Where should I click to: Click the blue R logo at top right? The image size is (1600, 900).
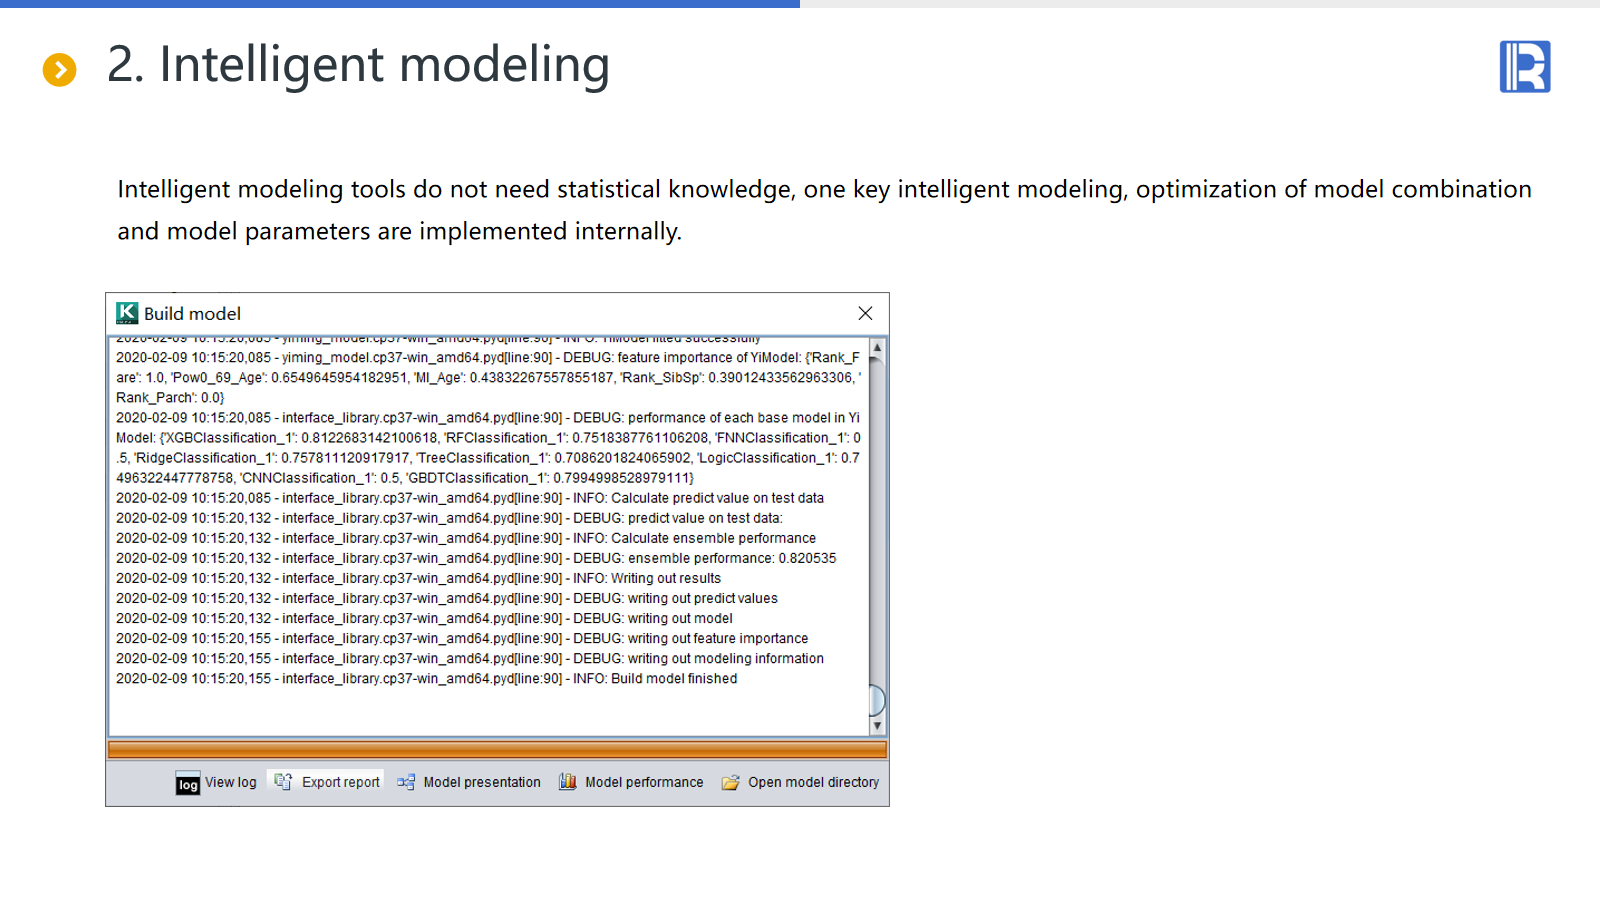click(x=1524, y=67)
